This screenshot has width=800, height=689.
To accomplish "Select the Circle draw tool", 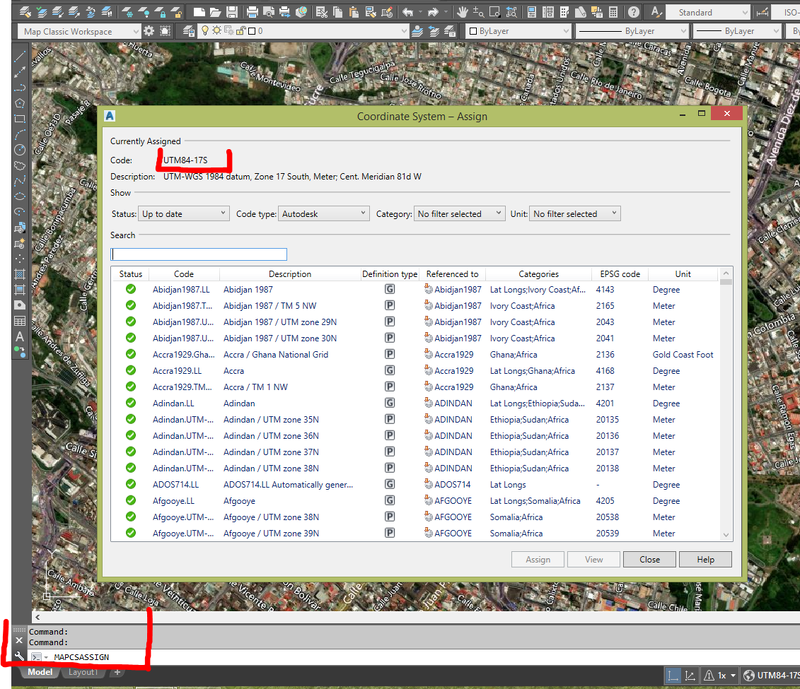I will (x=19, y=149).
